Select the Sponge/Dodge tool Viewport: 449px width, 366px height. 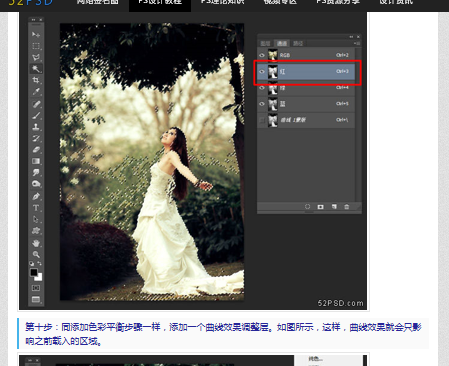click(x=36, y=184)
